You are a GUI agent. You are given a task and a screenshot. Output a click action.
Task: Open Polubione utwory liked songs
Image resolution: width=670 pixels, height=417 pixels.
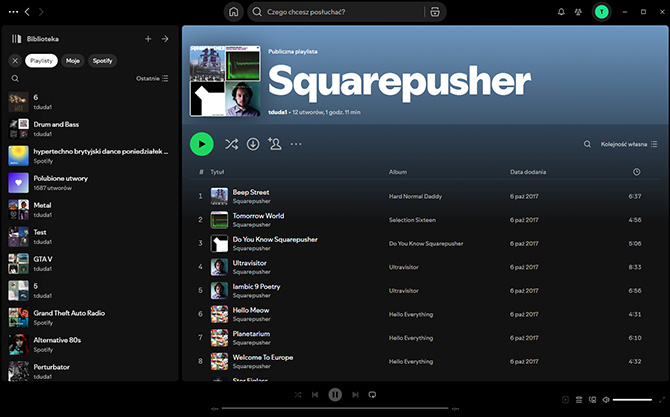pos(89,182)
